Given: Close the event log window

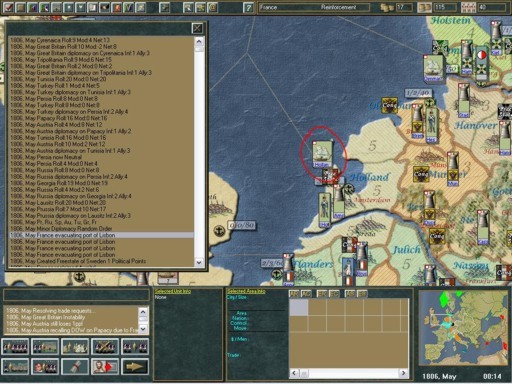Looking at the screenshot, I should pos(197,28).
